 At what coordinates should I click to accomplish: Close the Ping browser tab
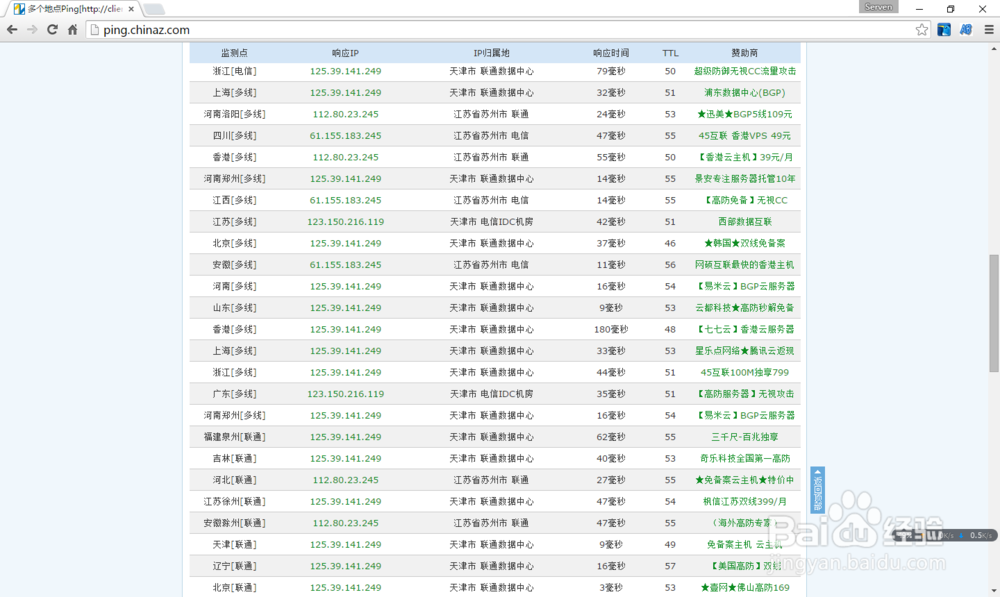[x=131, y=9]
